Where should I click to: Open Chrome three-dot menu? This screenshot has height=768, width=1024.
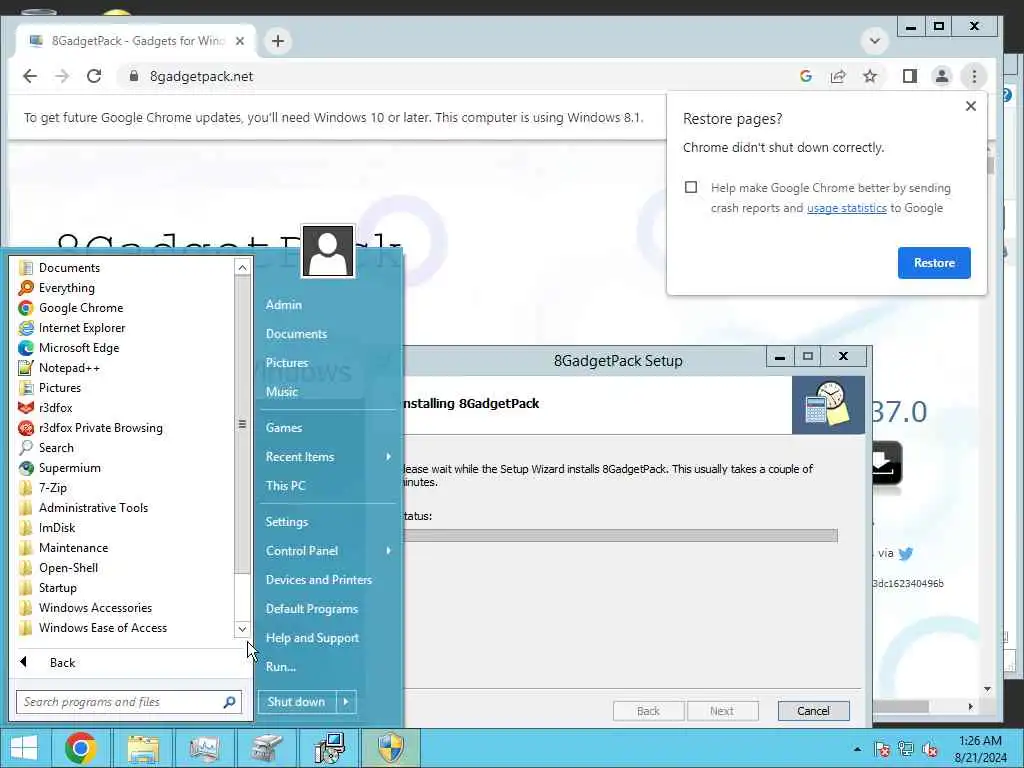coord(974,76)
